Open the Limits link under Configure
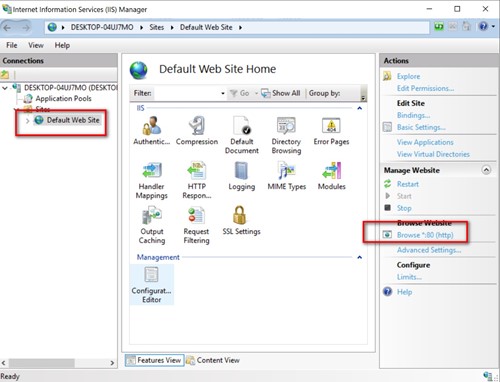 pyautogui.click(x=409, y=277)
